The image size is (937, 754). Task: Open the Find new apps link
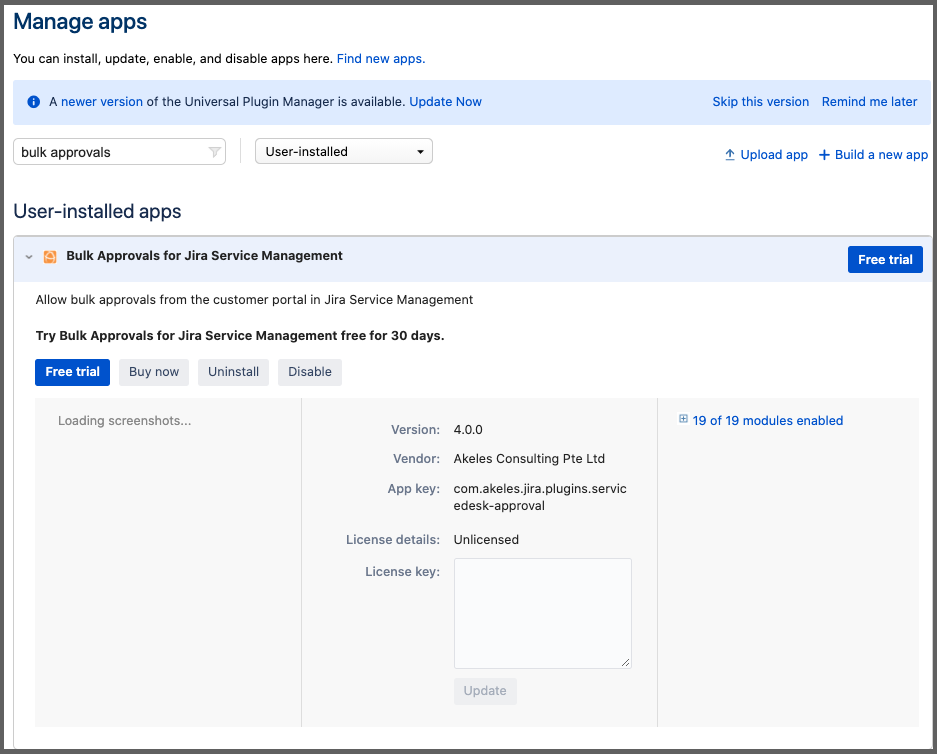click(x=381, y=59)
